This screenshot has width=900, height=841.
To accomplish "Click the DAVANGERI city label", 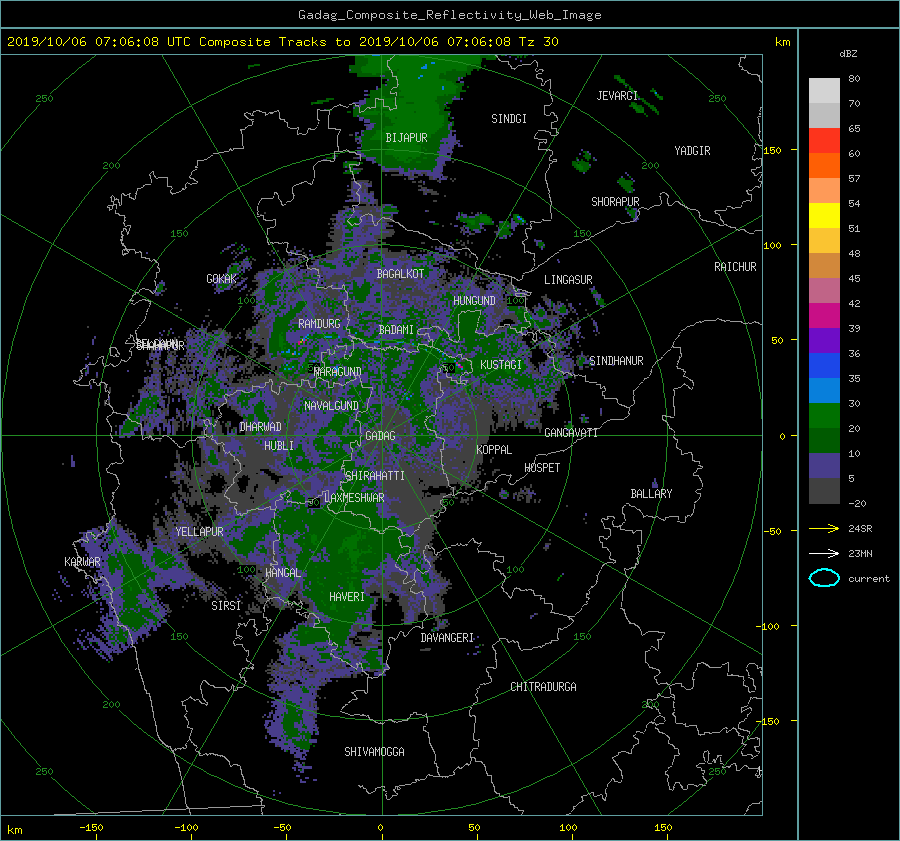I will pyautogui.click(x=447, y=638).
